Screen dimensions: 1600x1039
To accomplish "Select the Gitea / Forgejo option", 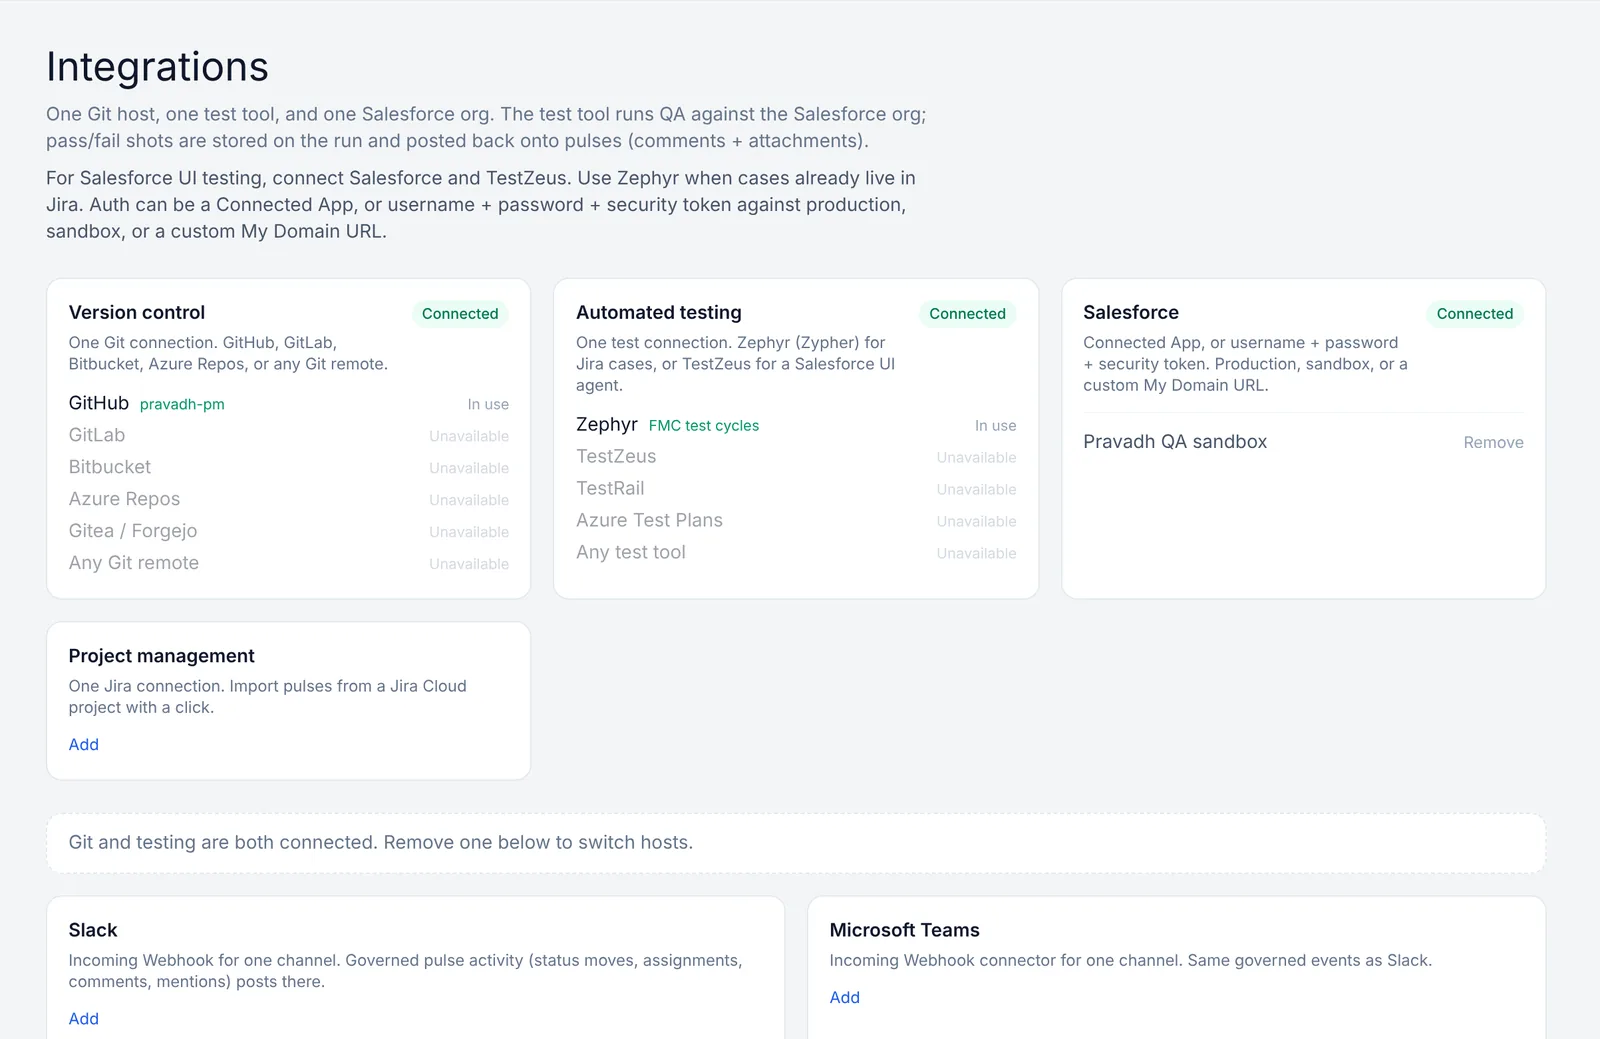I will click(x=289, y=531).
